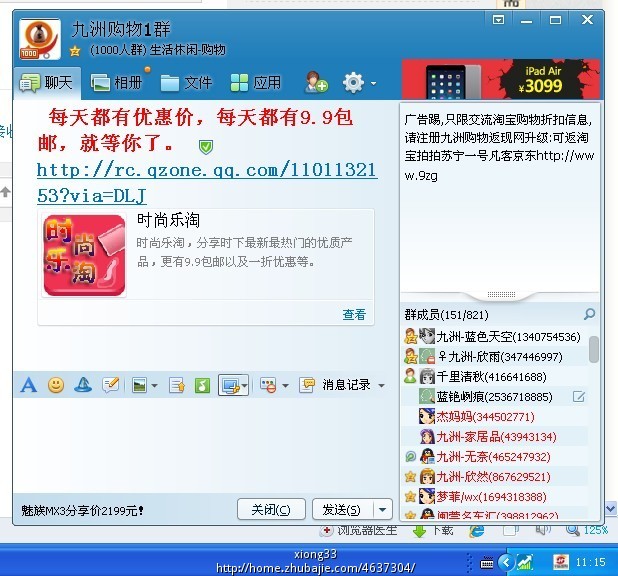This screenshot has width=618, height=576.
Task: Click the 125% zoom magnifier in browser
Action: [x=572, y=530]
